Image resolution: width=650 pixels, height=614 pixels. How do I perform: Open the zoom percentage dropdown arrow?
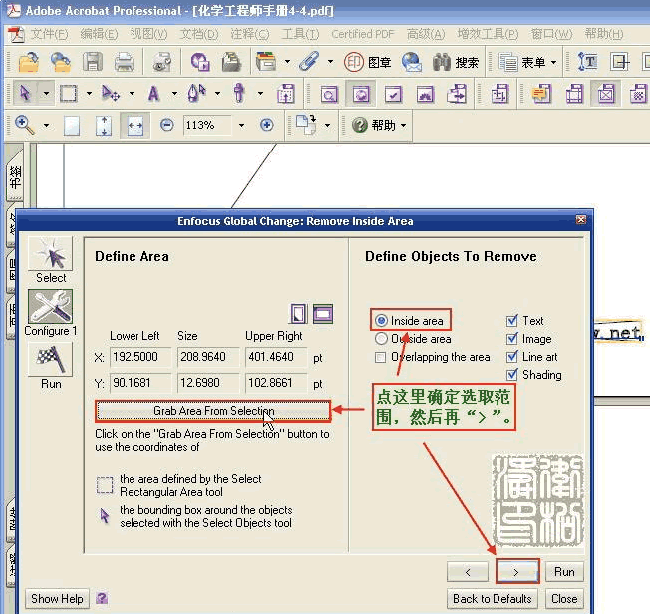(241, 125)
